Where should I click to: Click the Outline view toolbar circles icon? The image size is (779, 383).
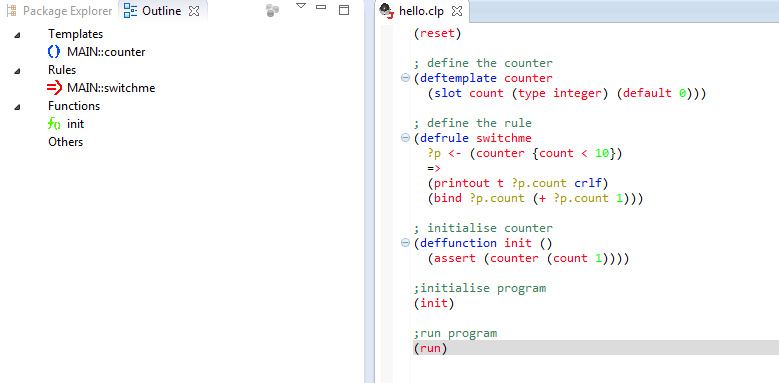272,10
